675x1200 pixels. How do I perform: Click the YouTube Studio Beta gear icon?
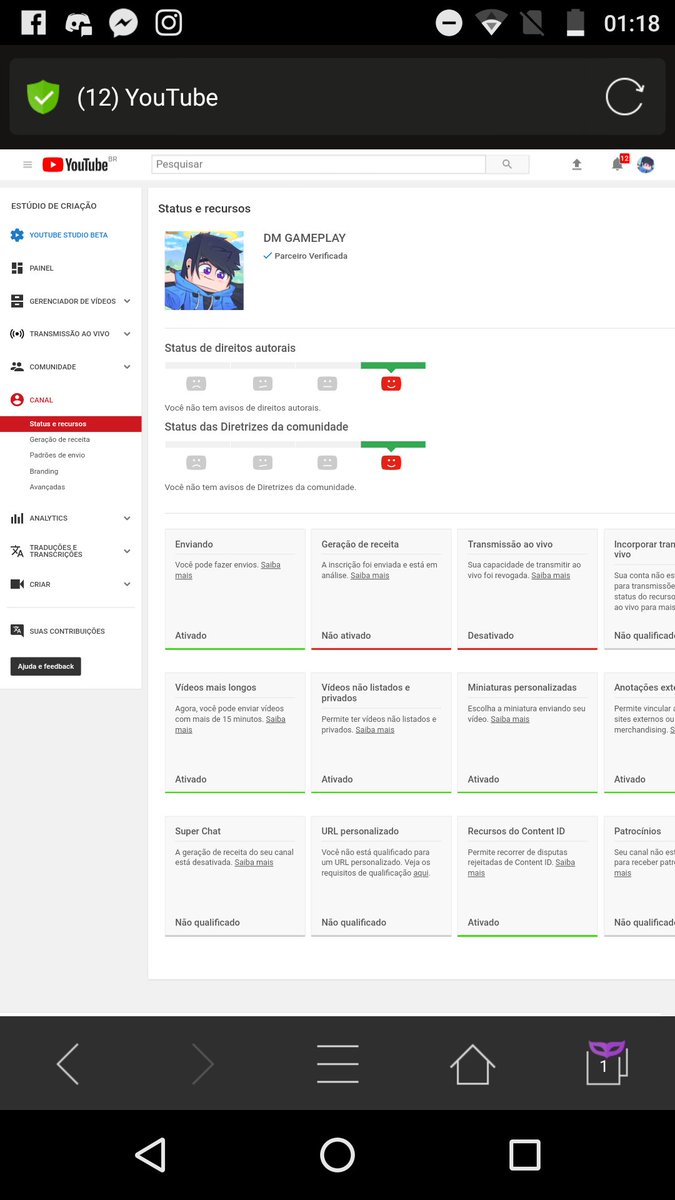click(17, 235)
